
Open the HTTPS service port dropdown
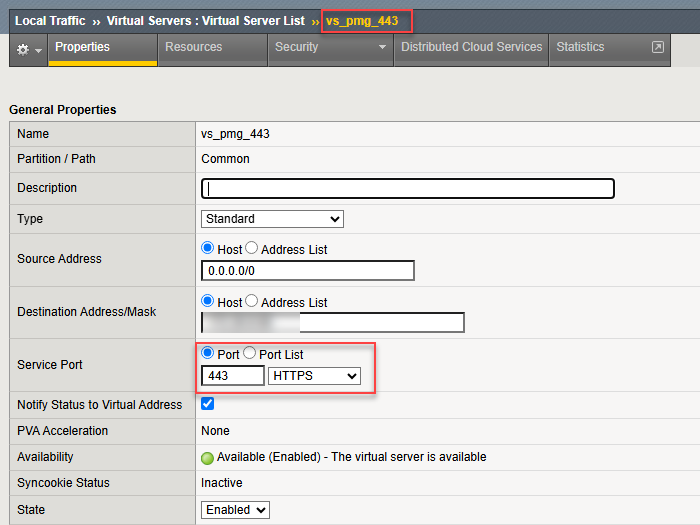[x=314, y=376]
